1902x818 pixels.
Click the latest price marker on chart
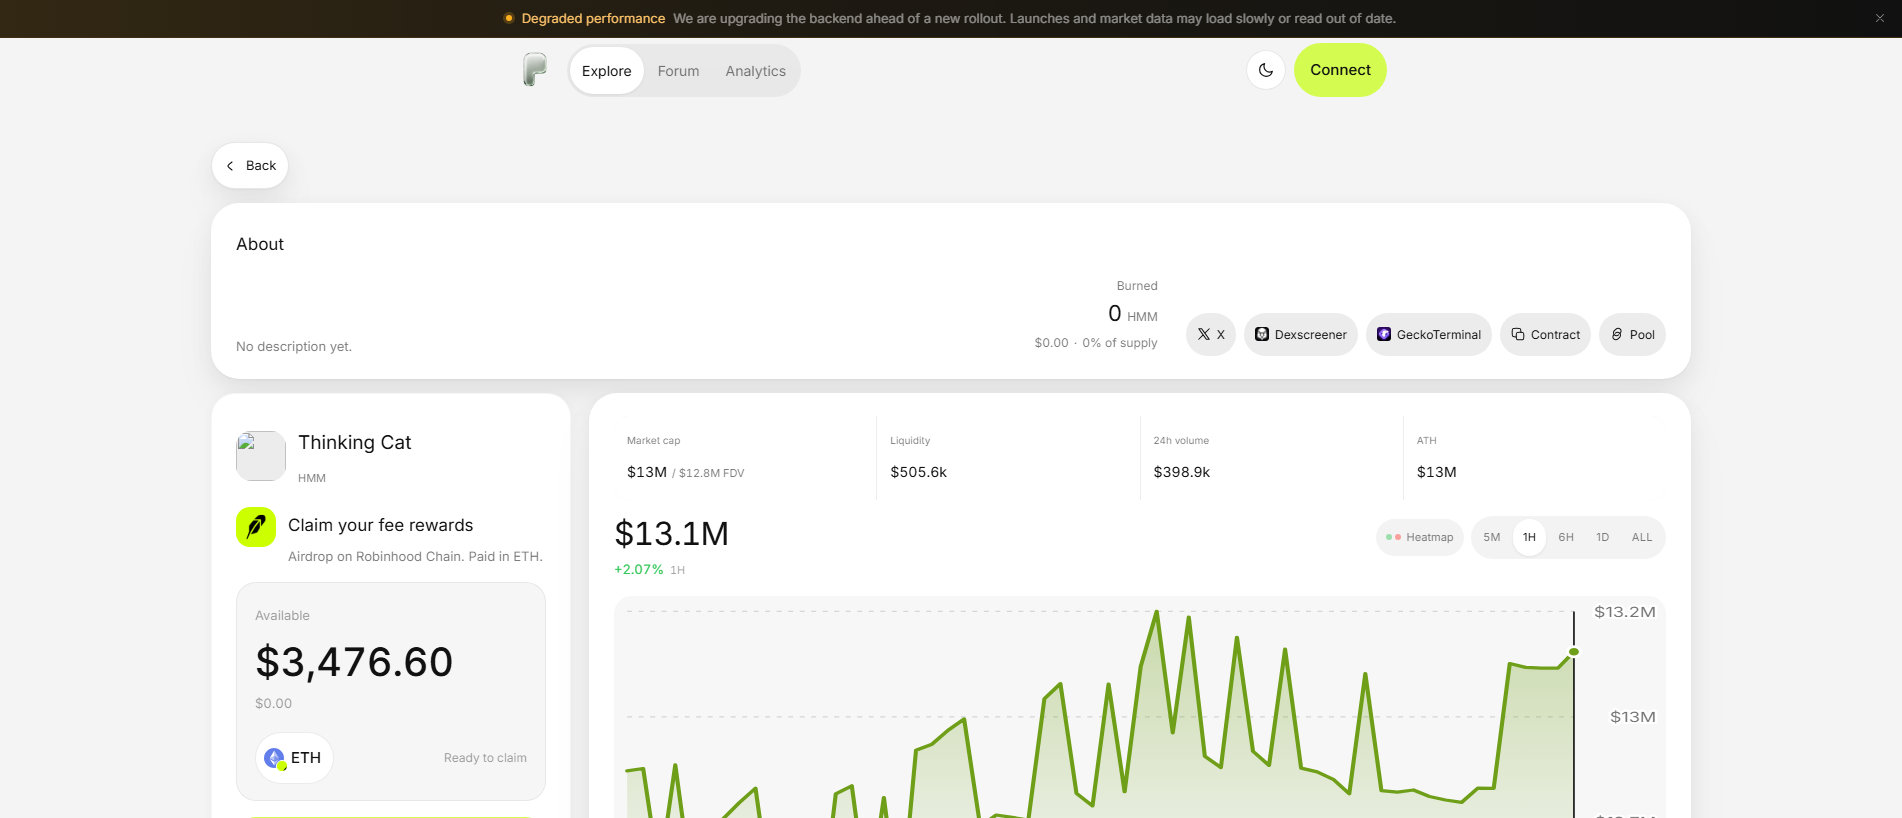coord(1574,652)
